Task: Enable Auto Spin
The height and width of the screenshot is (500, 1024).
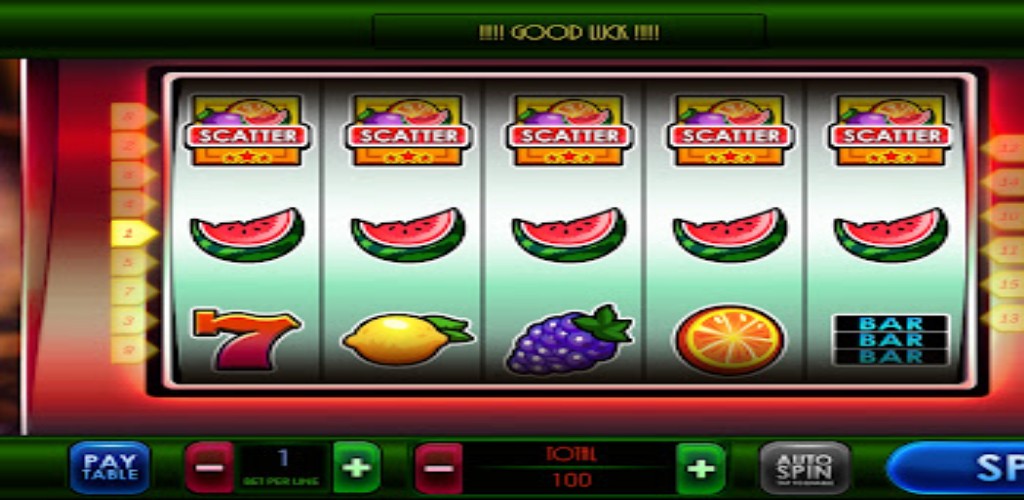Action: click(x=805, y=467)
